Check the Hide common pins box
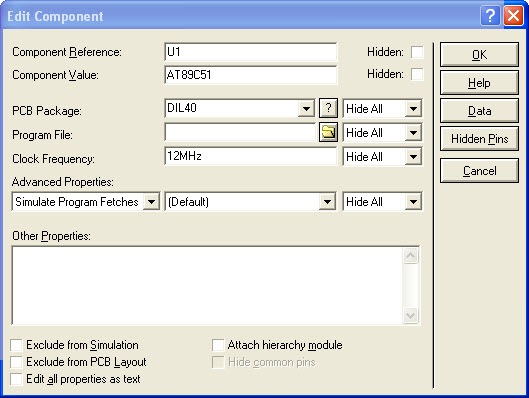 coord(218,362)
